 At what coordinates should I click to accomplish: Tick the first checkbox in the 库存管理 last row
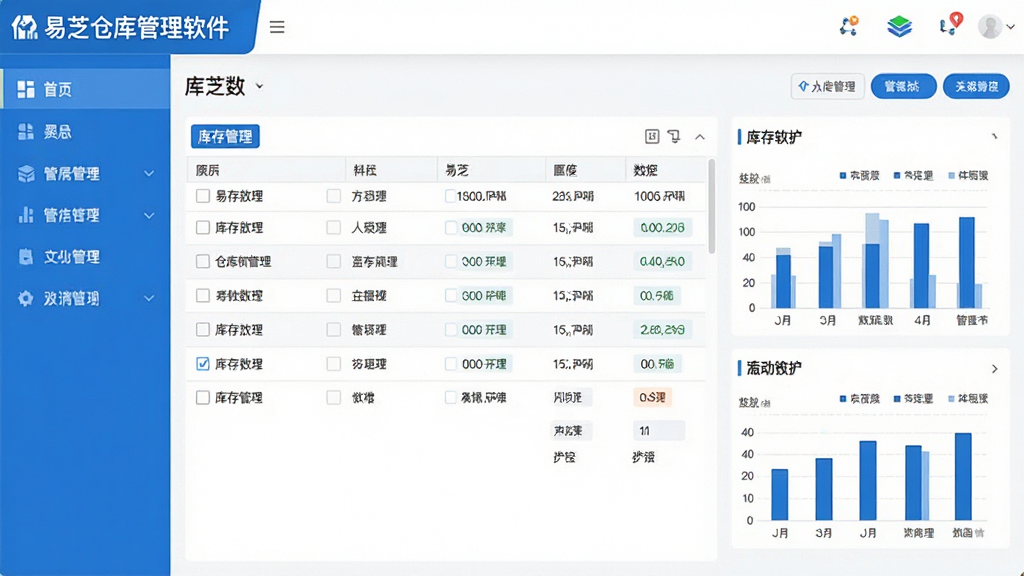202,397
